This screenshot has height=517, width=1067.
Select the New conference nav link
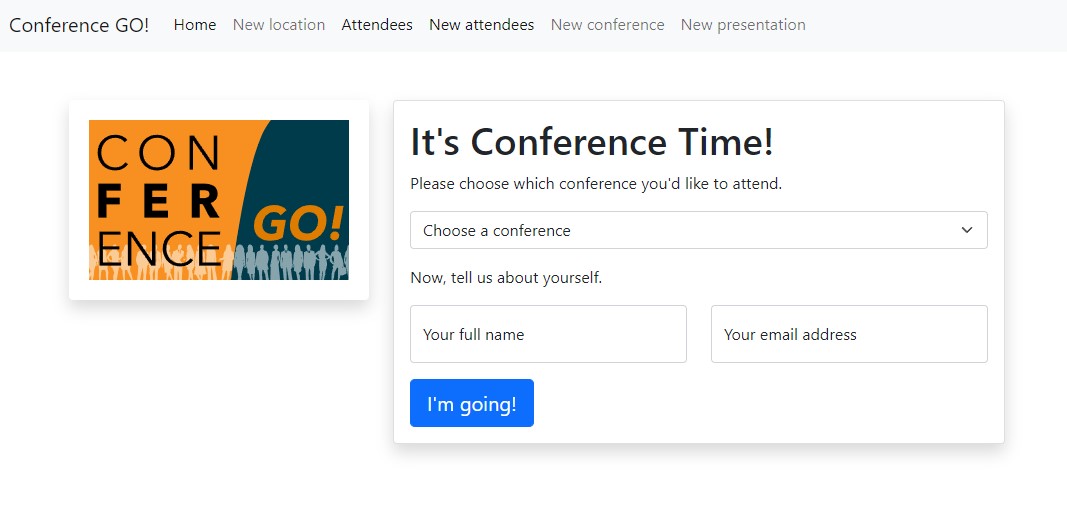607,25
